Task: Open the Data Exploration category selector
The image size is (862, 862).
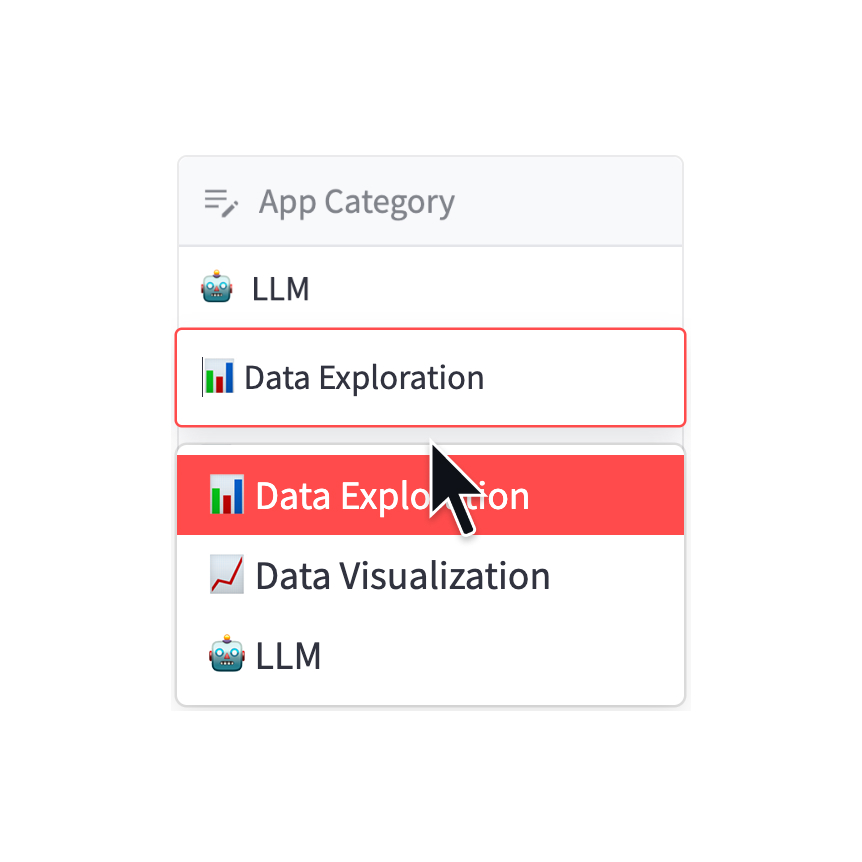Action: pyautogui.click(x=430, y=377)
